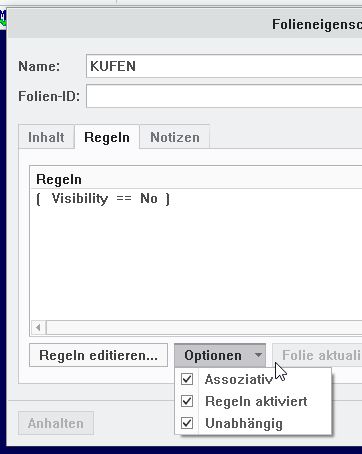This screenshot has height=454, width=362.
Task: Click the greyed-out Anhalten button
Action: click(56, 423)
